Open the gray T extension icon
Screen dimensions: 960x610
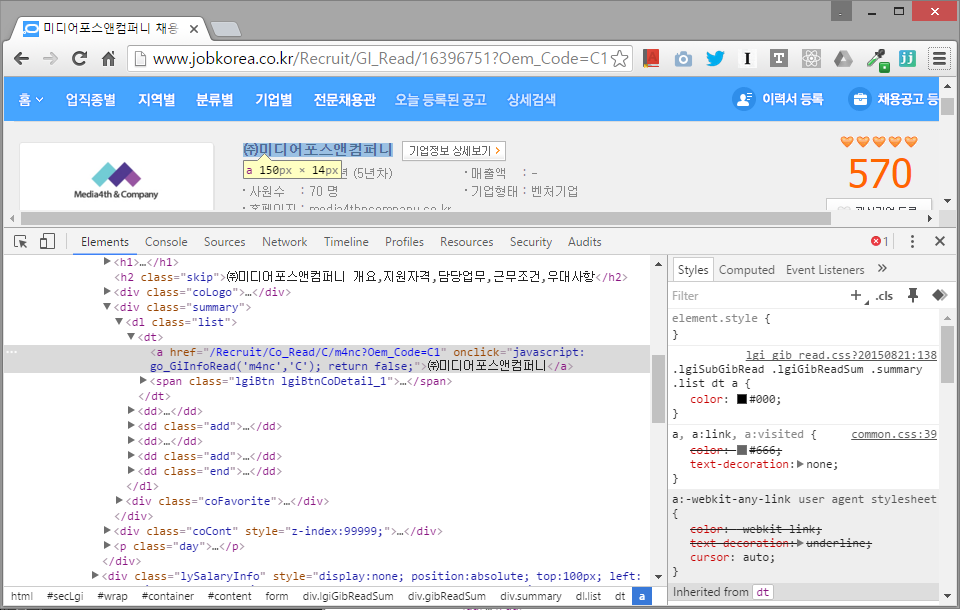[x=779, y=59]
